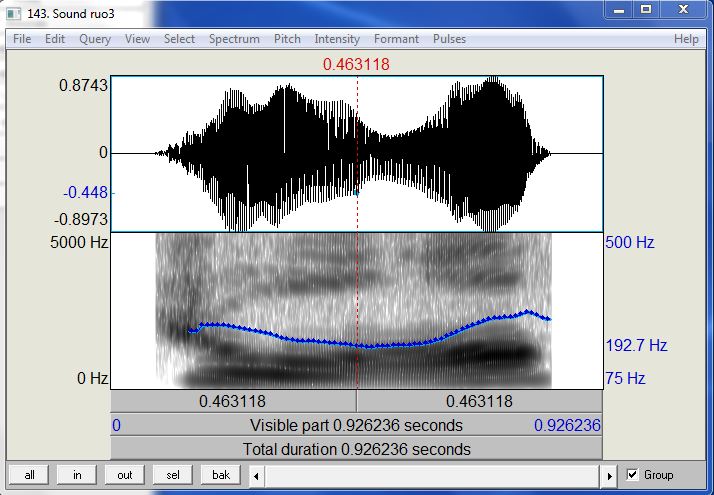Open the Intensity menu

click(337, 39)
